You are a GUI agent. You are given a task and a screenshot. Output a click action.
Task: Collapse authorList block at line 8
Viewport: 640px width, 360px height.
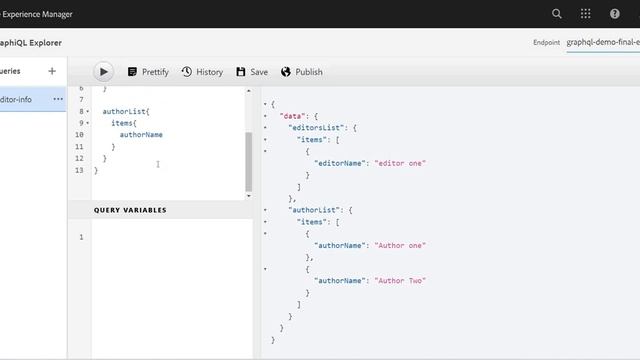(x=88, y=111)
